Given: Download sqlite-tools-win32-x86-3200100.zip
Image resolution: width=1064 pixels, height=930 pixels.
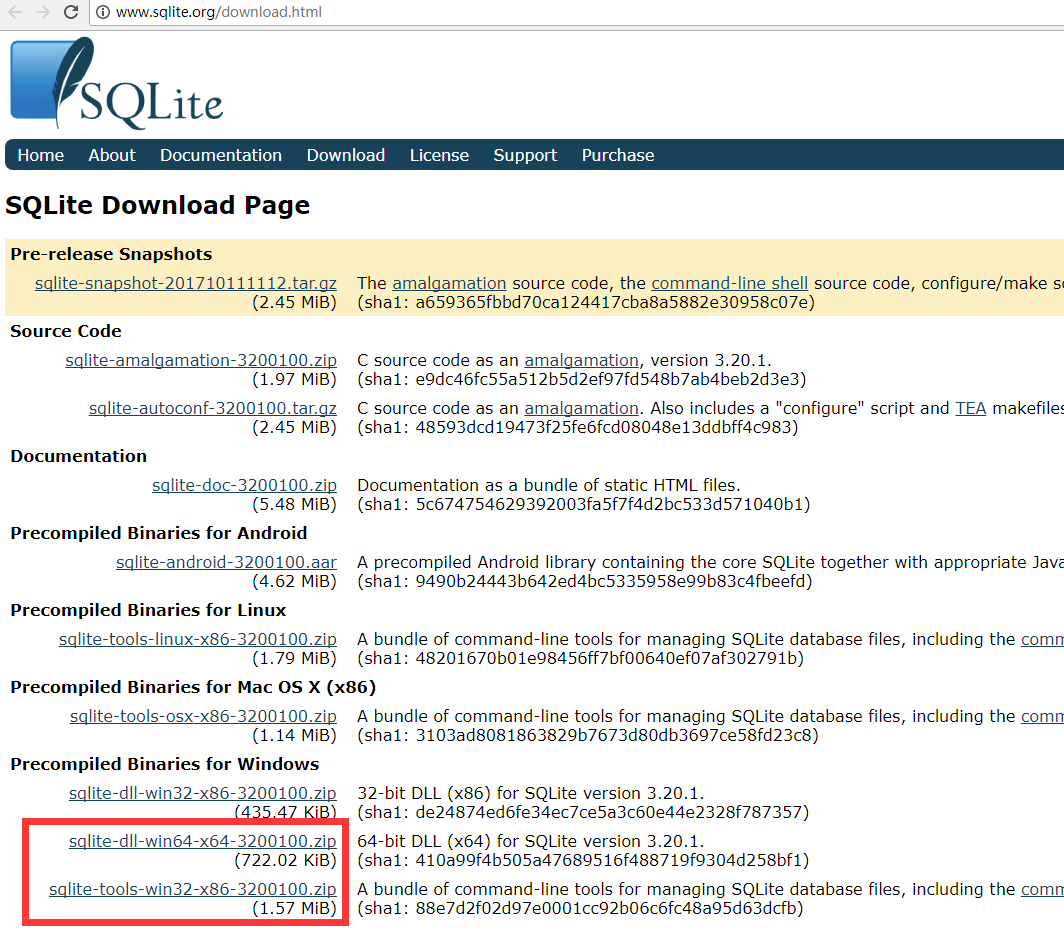Looking at the screenshot, I should [193, 889].
